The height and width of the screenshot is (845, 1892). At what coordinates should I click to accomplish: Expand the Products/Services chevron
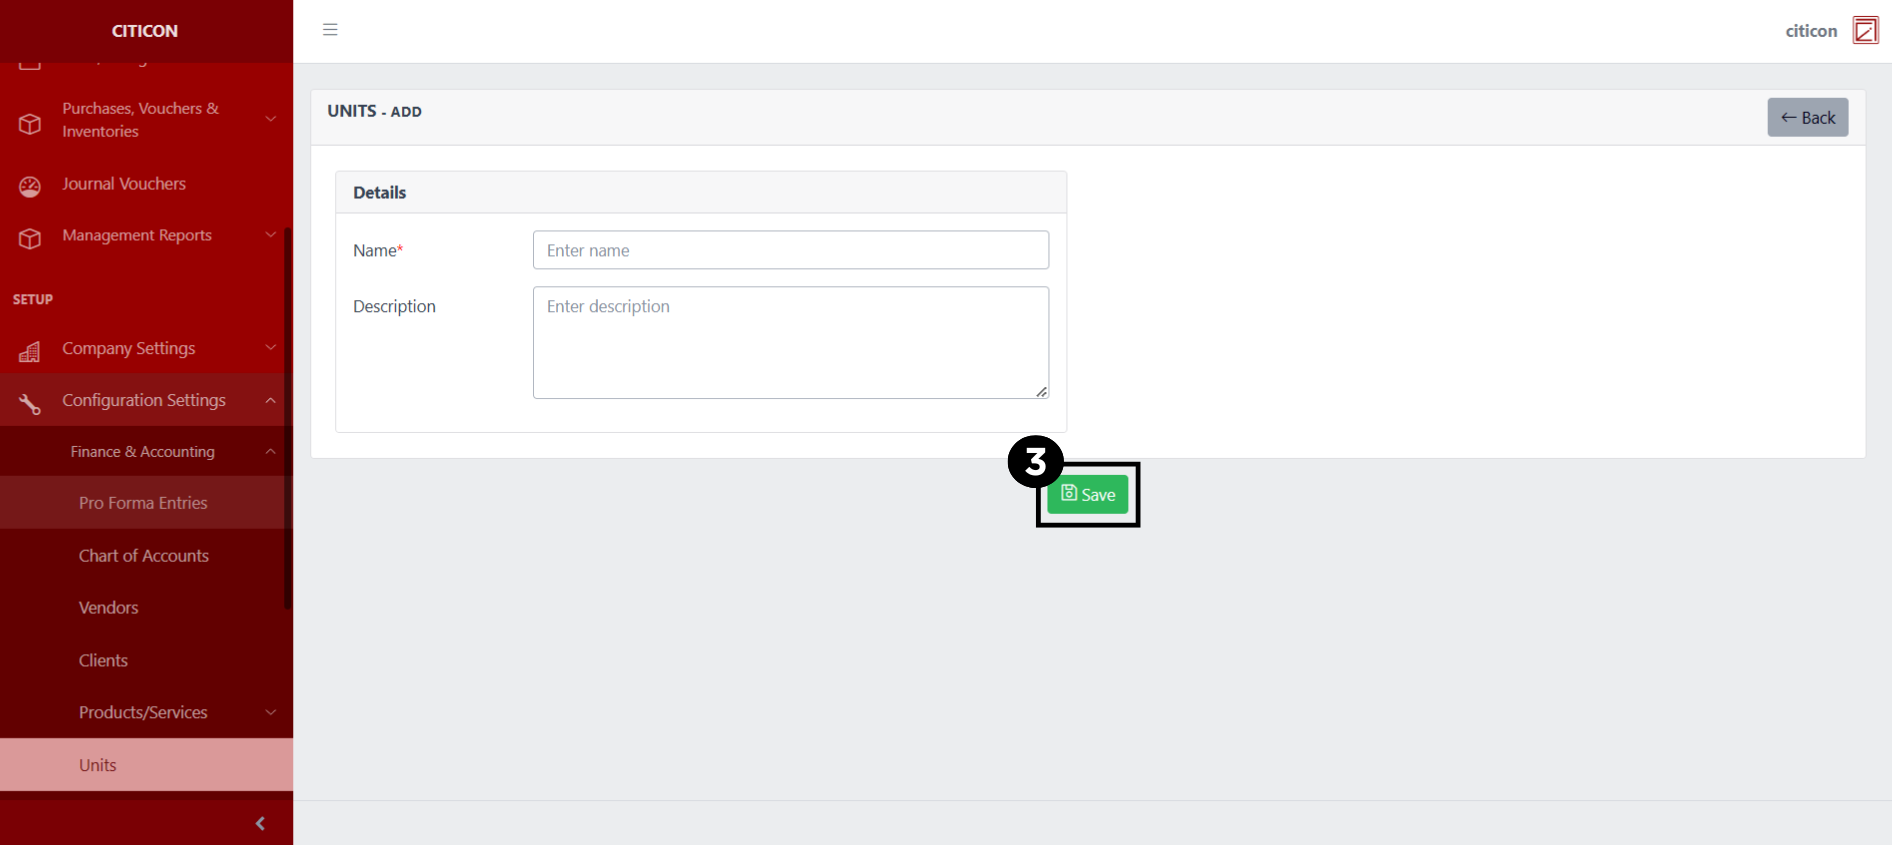tap(270, 712)
